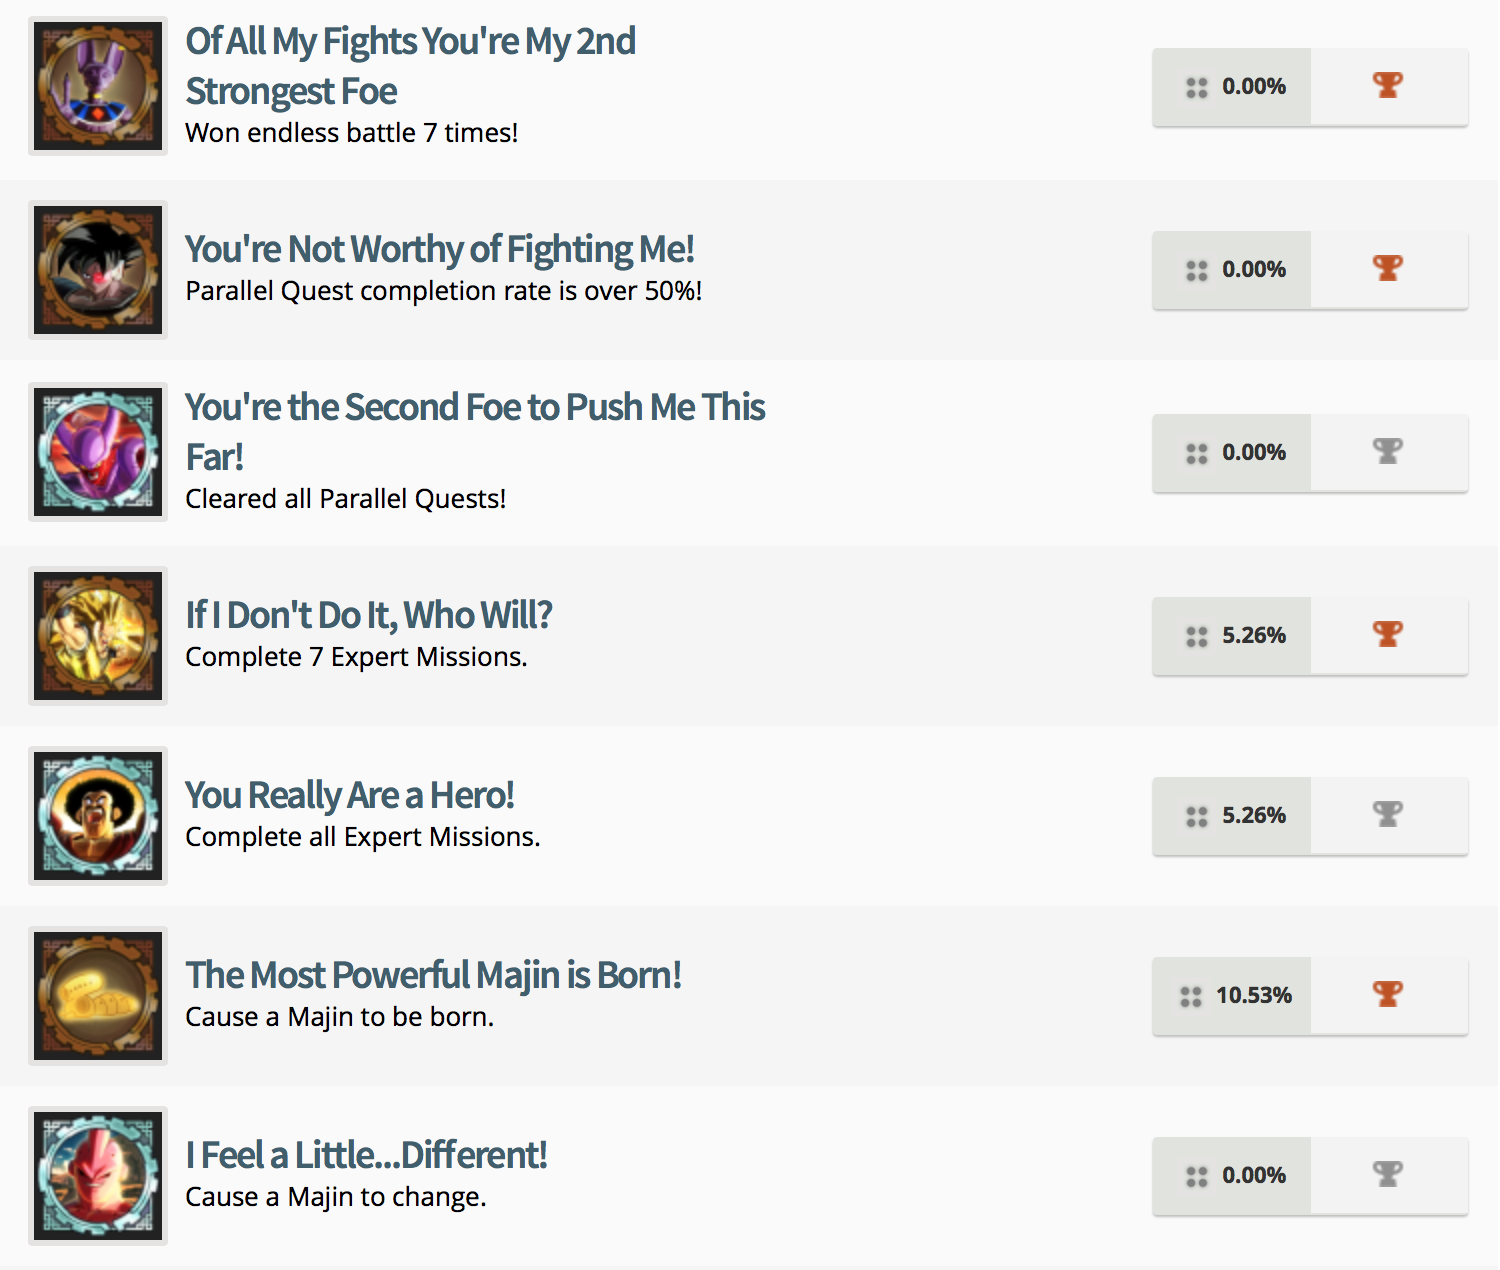Viewport: 1500px width, 1270px height.
Task: Click the silver trophy for 'You Really Are a Hero!'
Action: (x=1388, y=814)
